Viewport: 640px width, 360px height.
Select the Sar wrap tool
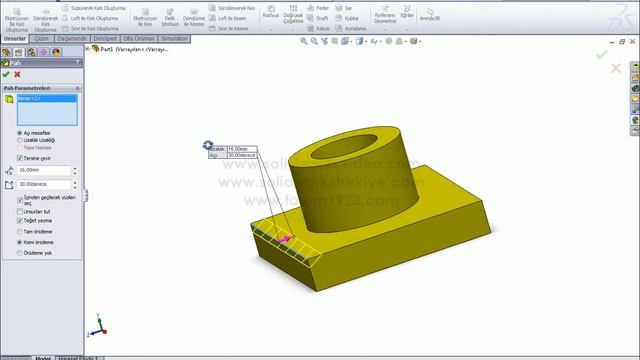(x=344, y=8)
